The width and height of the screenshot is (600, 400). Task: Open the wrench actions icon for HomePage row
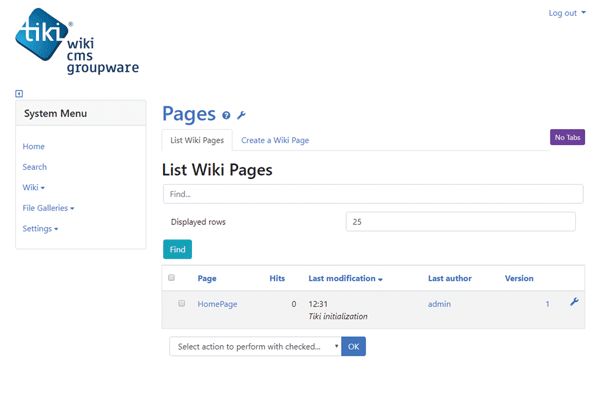(x=574, y=302)
